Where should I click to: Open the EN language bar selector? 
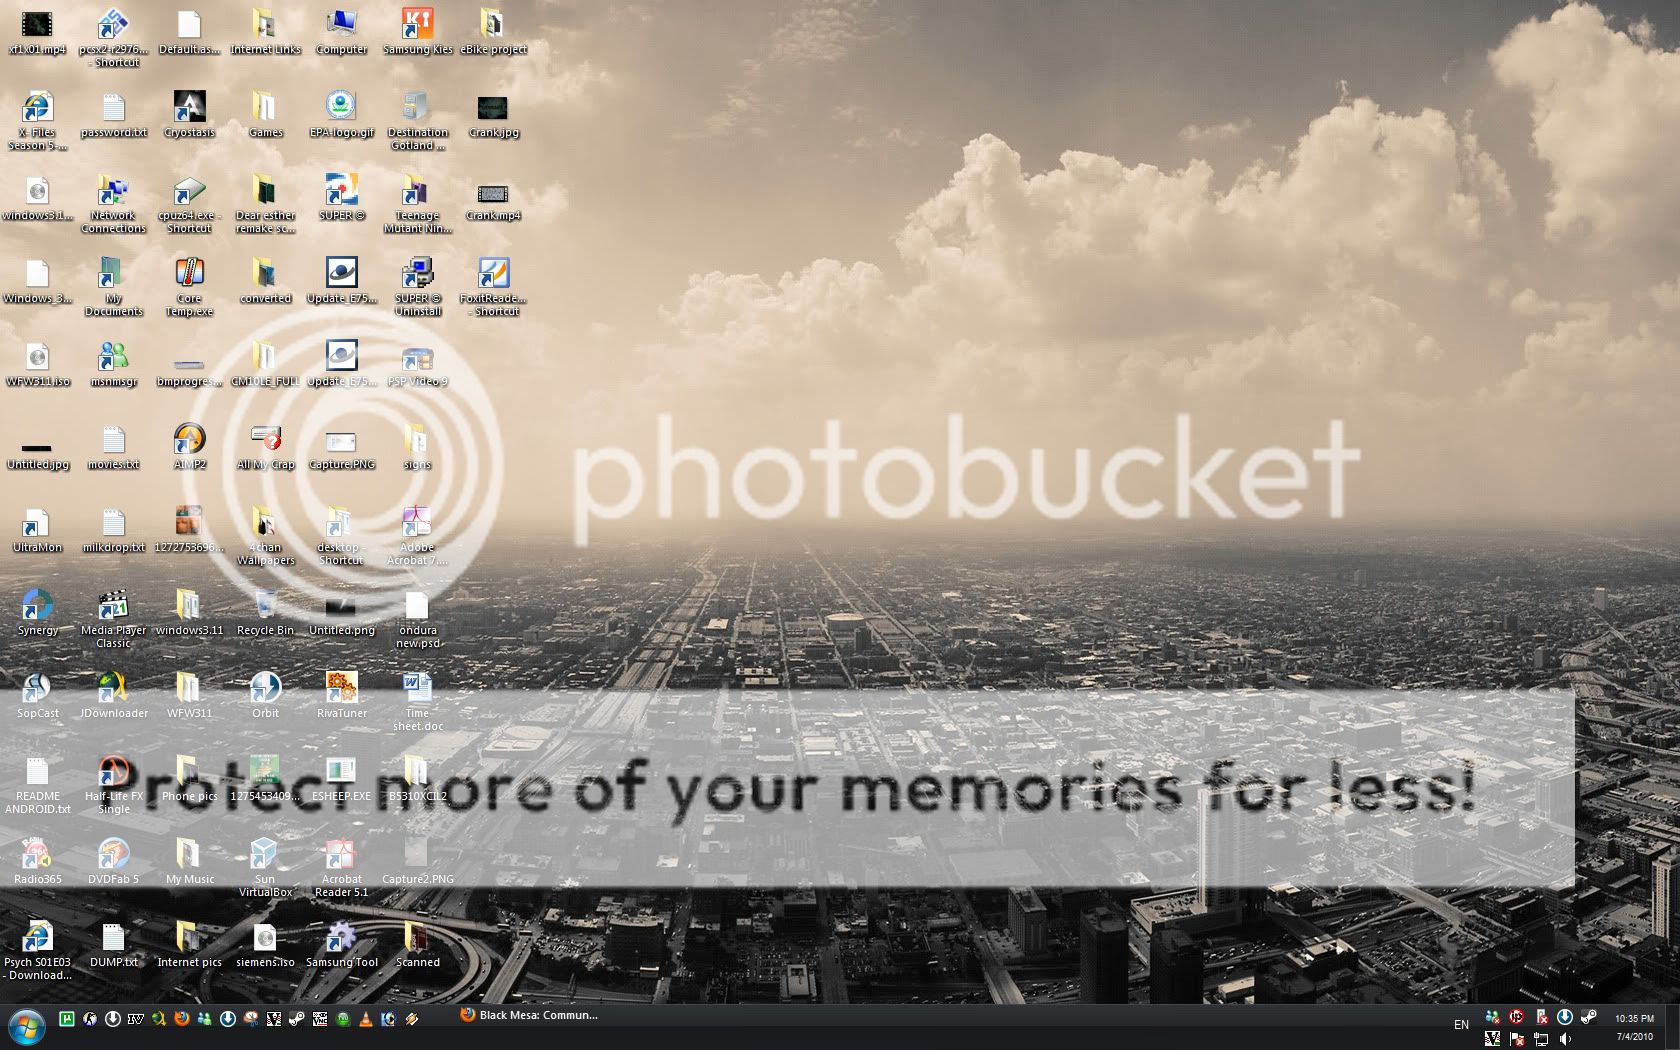click(1461, 1025)
